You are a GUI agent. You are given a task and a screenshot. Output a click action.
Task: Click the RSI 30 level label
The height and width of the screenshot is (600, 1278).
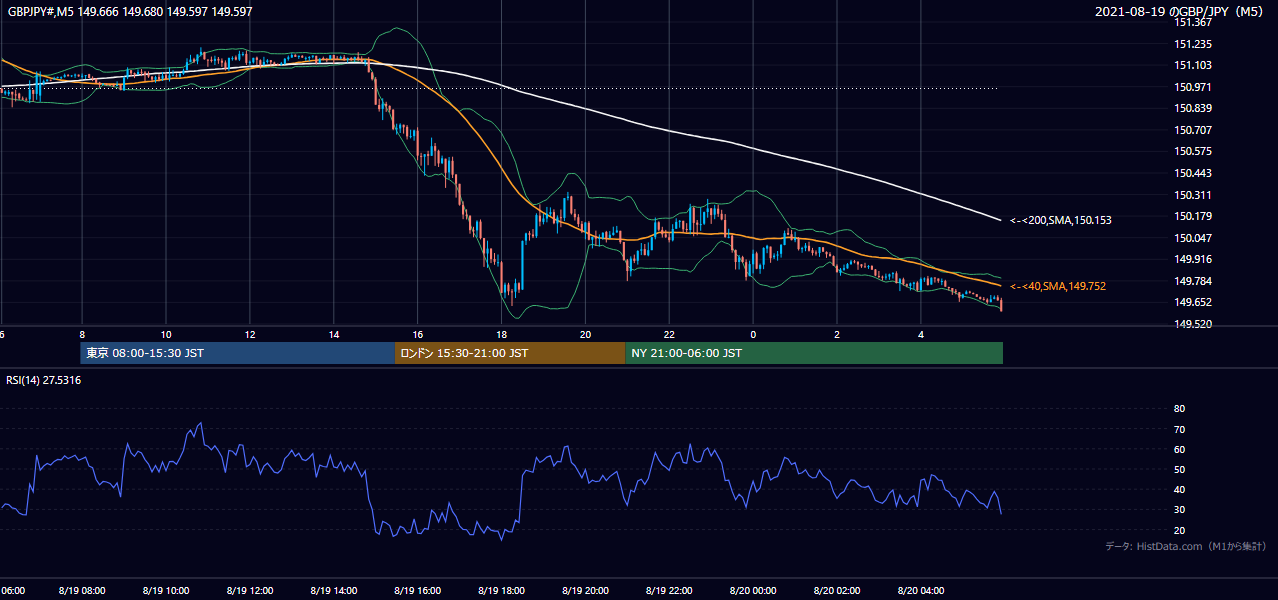tap(1179, 510)
